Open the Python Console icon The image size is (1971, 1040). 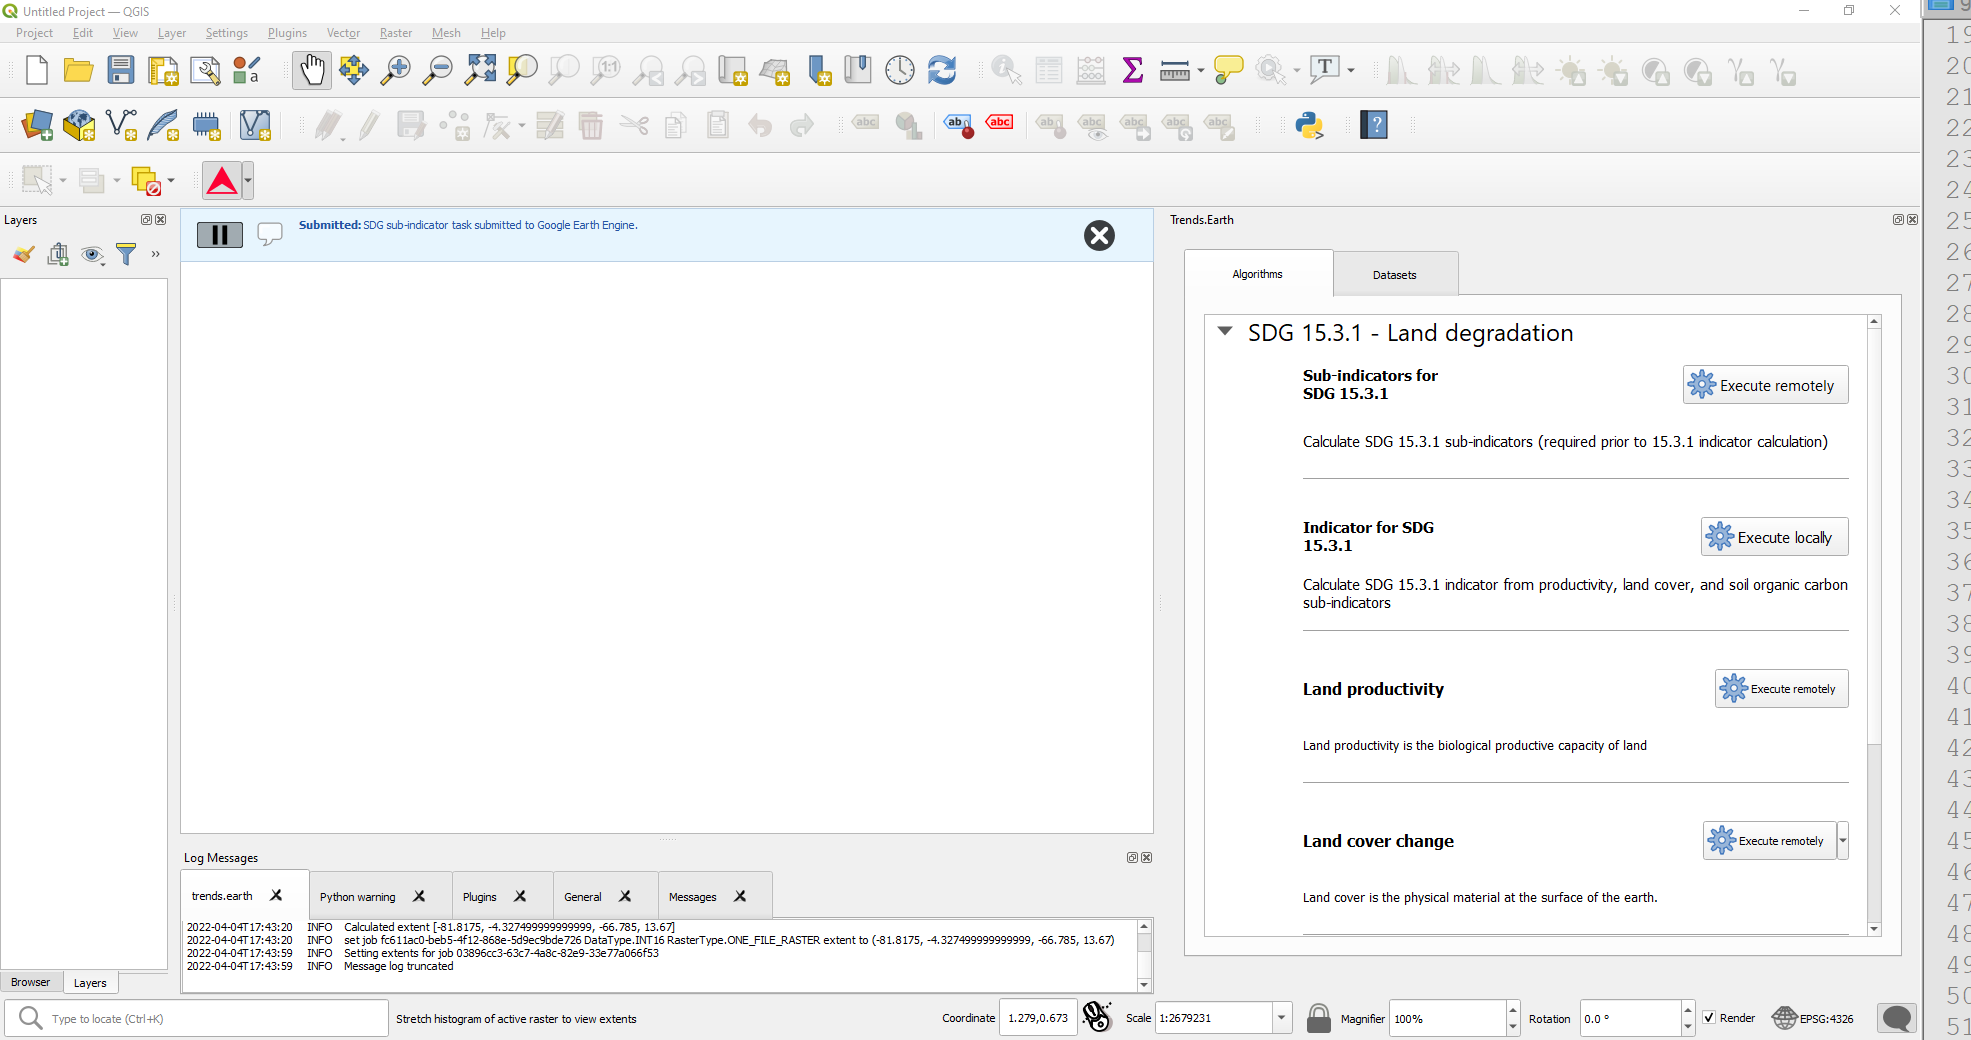point(1309,126)
